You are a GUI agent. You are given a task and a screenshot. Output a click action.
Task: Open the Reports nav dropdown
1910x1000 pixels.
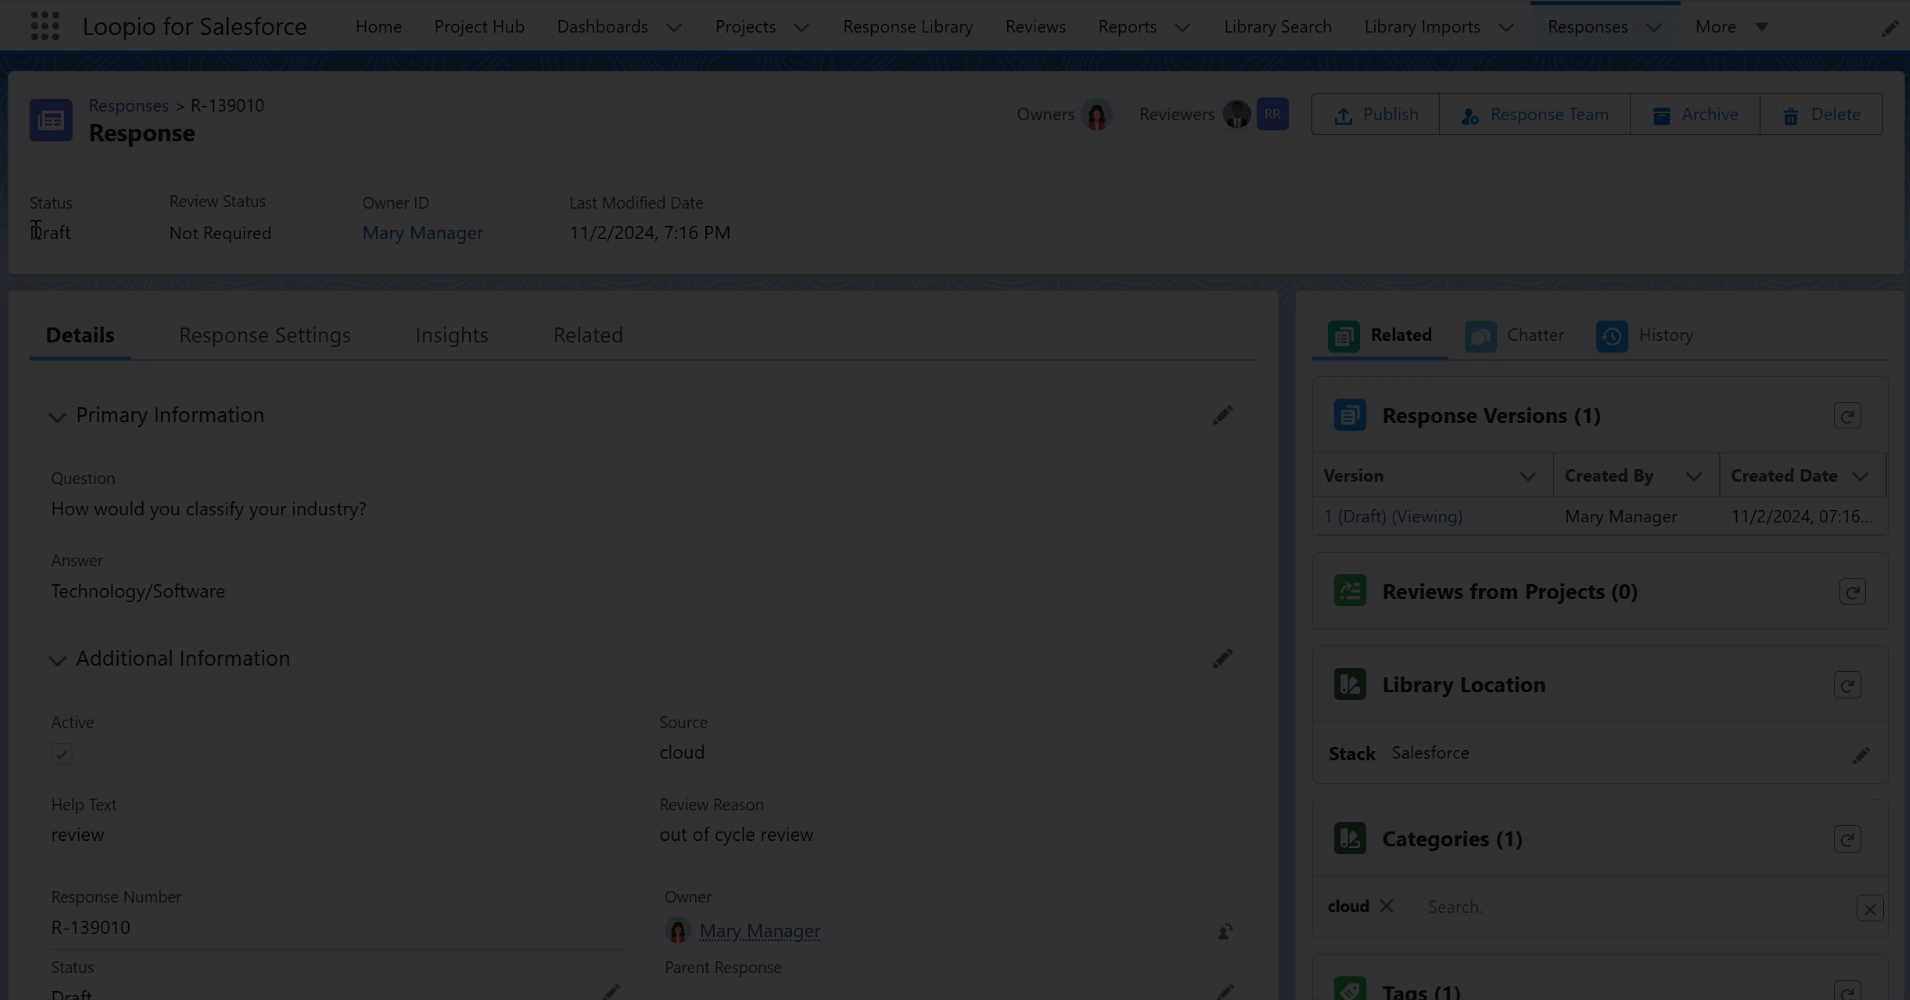[x=1182, y=27]
